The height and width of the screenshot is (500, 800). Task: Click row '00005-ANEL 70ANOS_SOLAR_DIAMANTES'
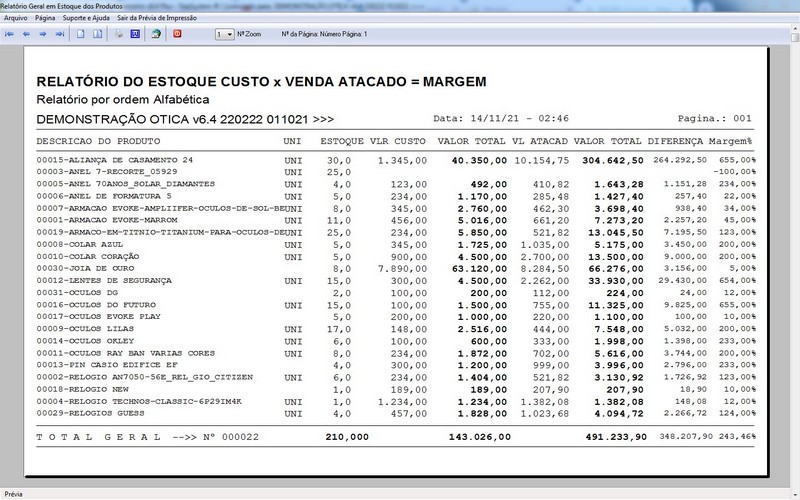(395, 184)
